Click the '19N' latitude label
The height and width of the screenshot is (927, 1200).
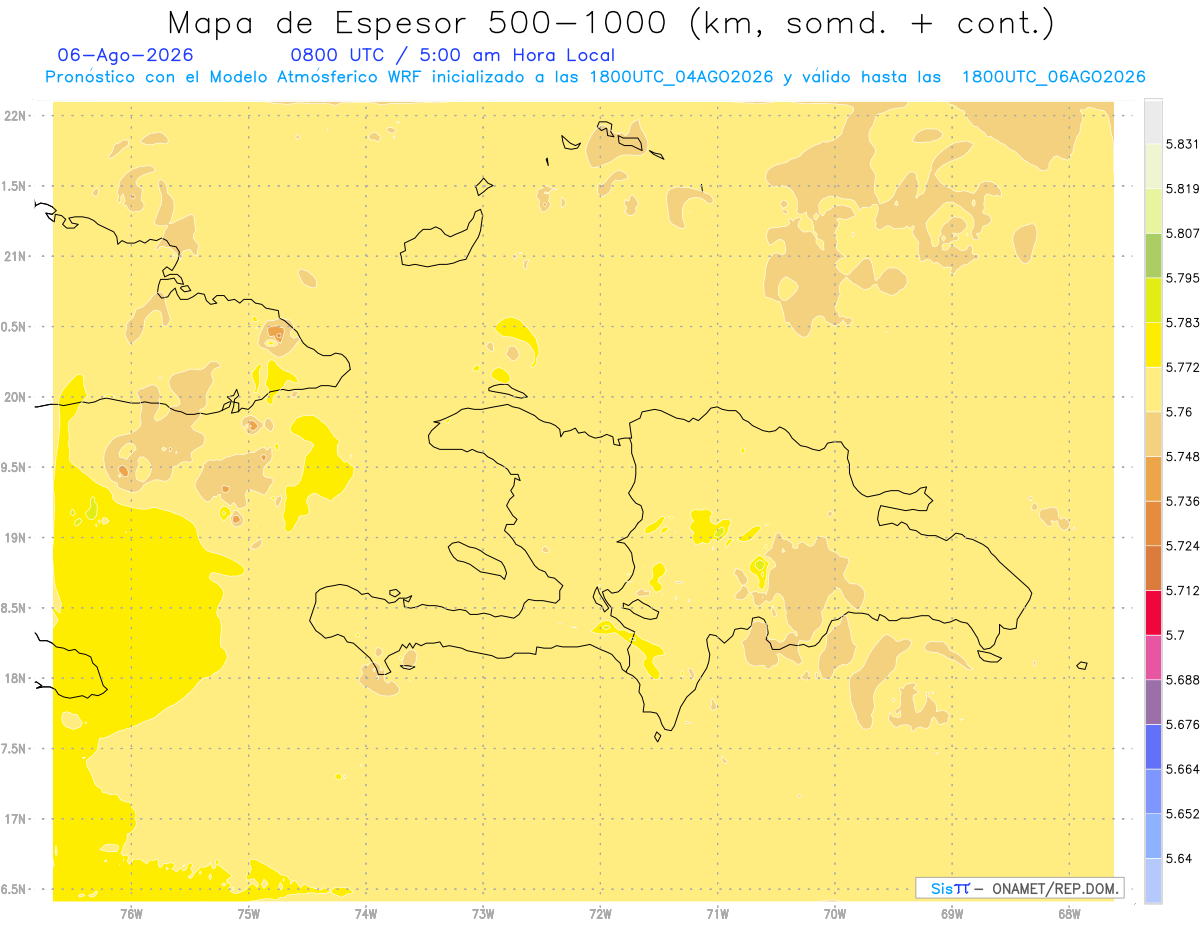(15, 538)
